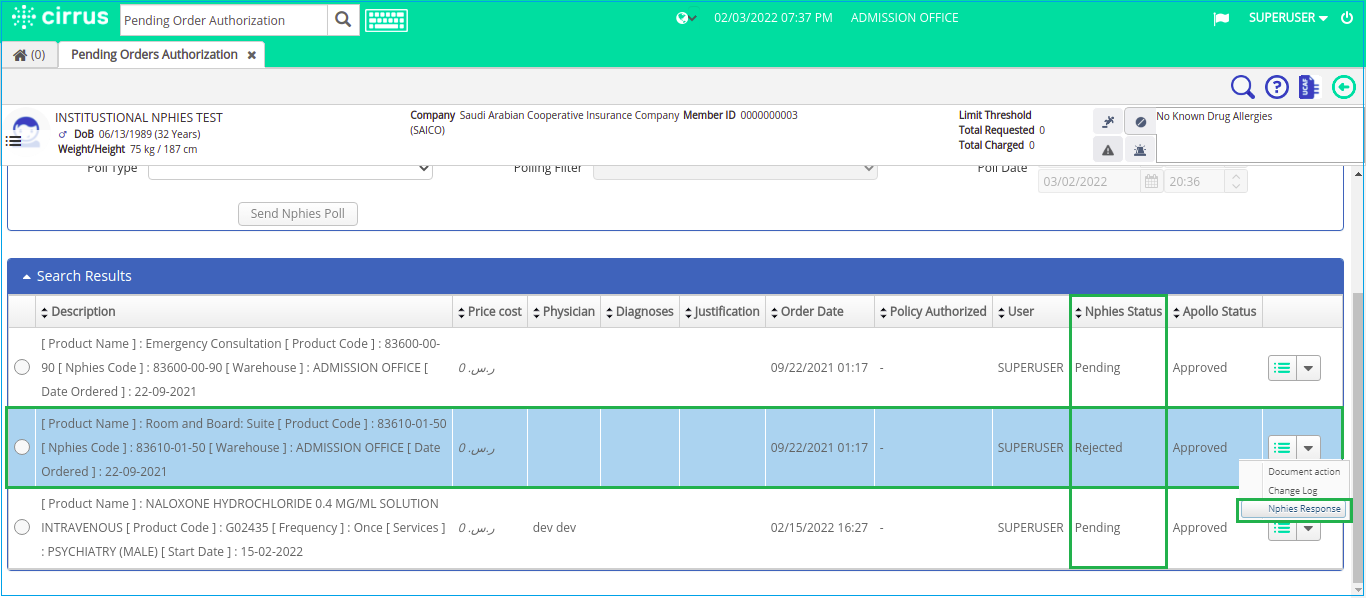
Task: Click the green back-arrow circle icon
Action: 1344,87
